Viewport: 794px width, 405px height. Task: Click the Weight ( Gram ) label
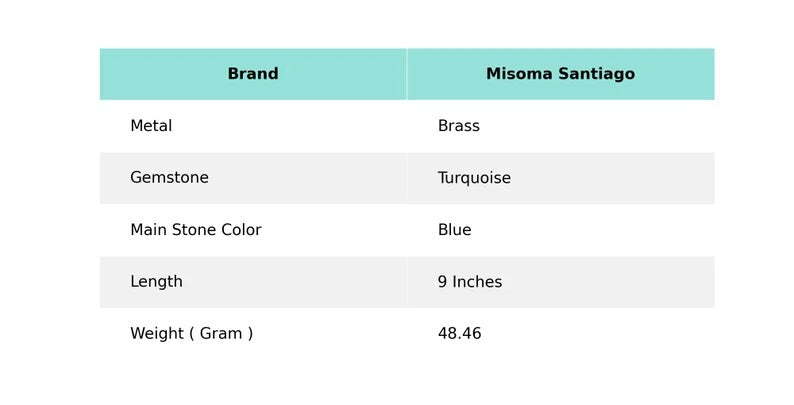pos(191,334)
